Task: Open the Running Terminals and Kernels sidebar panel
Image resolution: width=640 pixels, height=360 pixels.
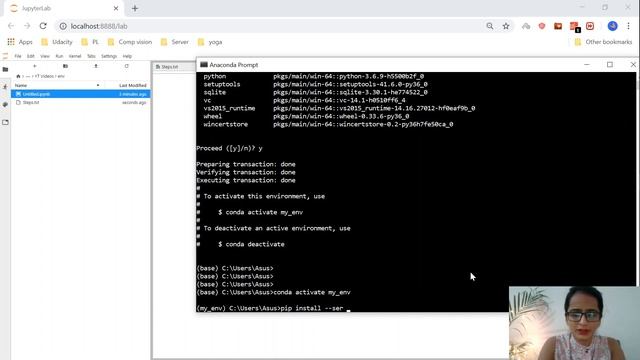Action: pos(5,87)
